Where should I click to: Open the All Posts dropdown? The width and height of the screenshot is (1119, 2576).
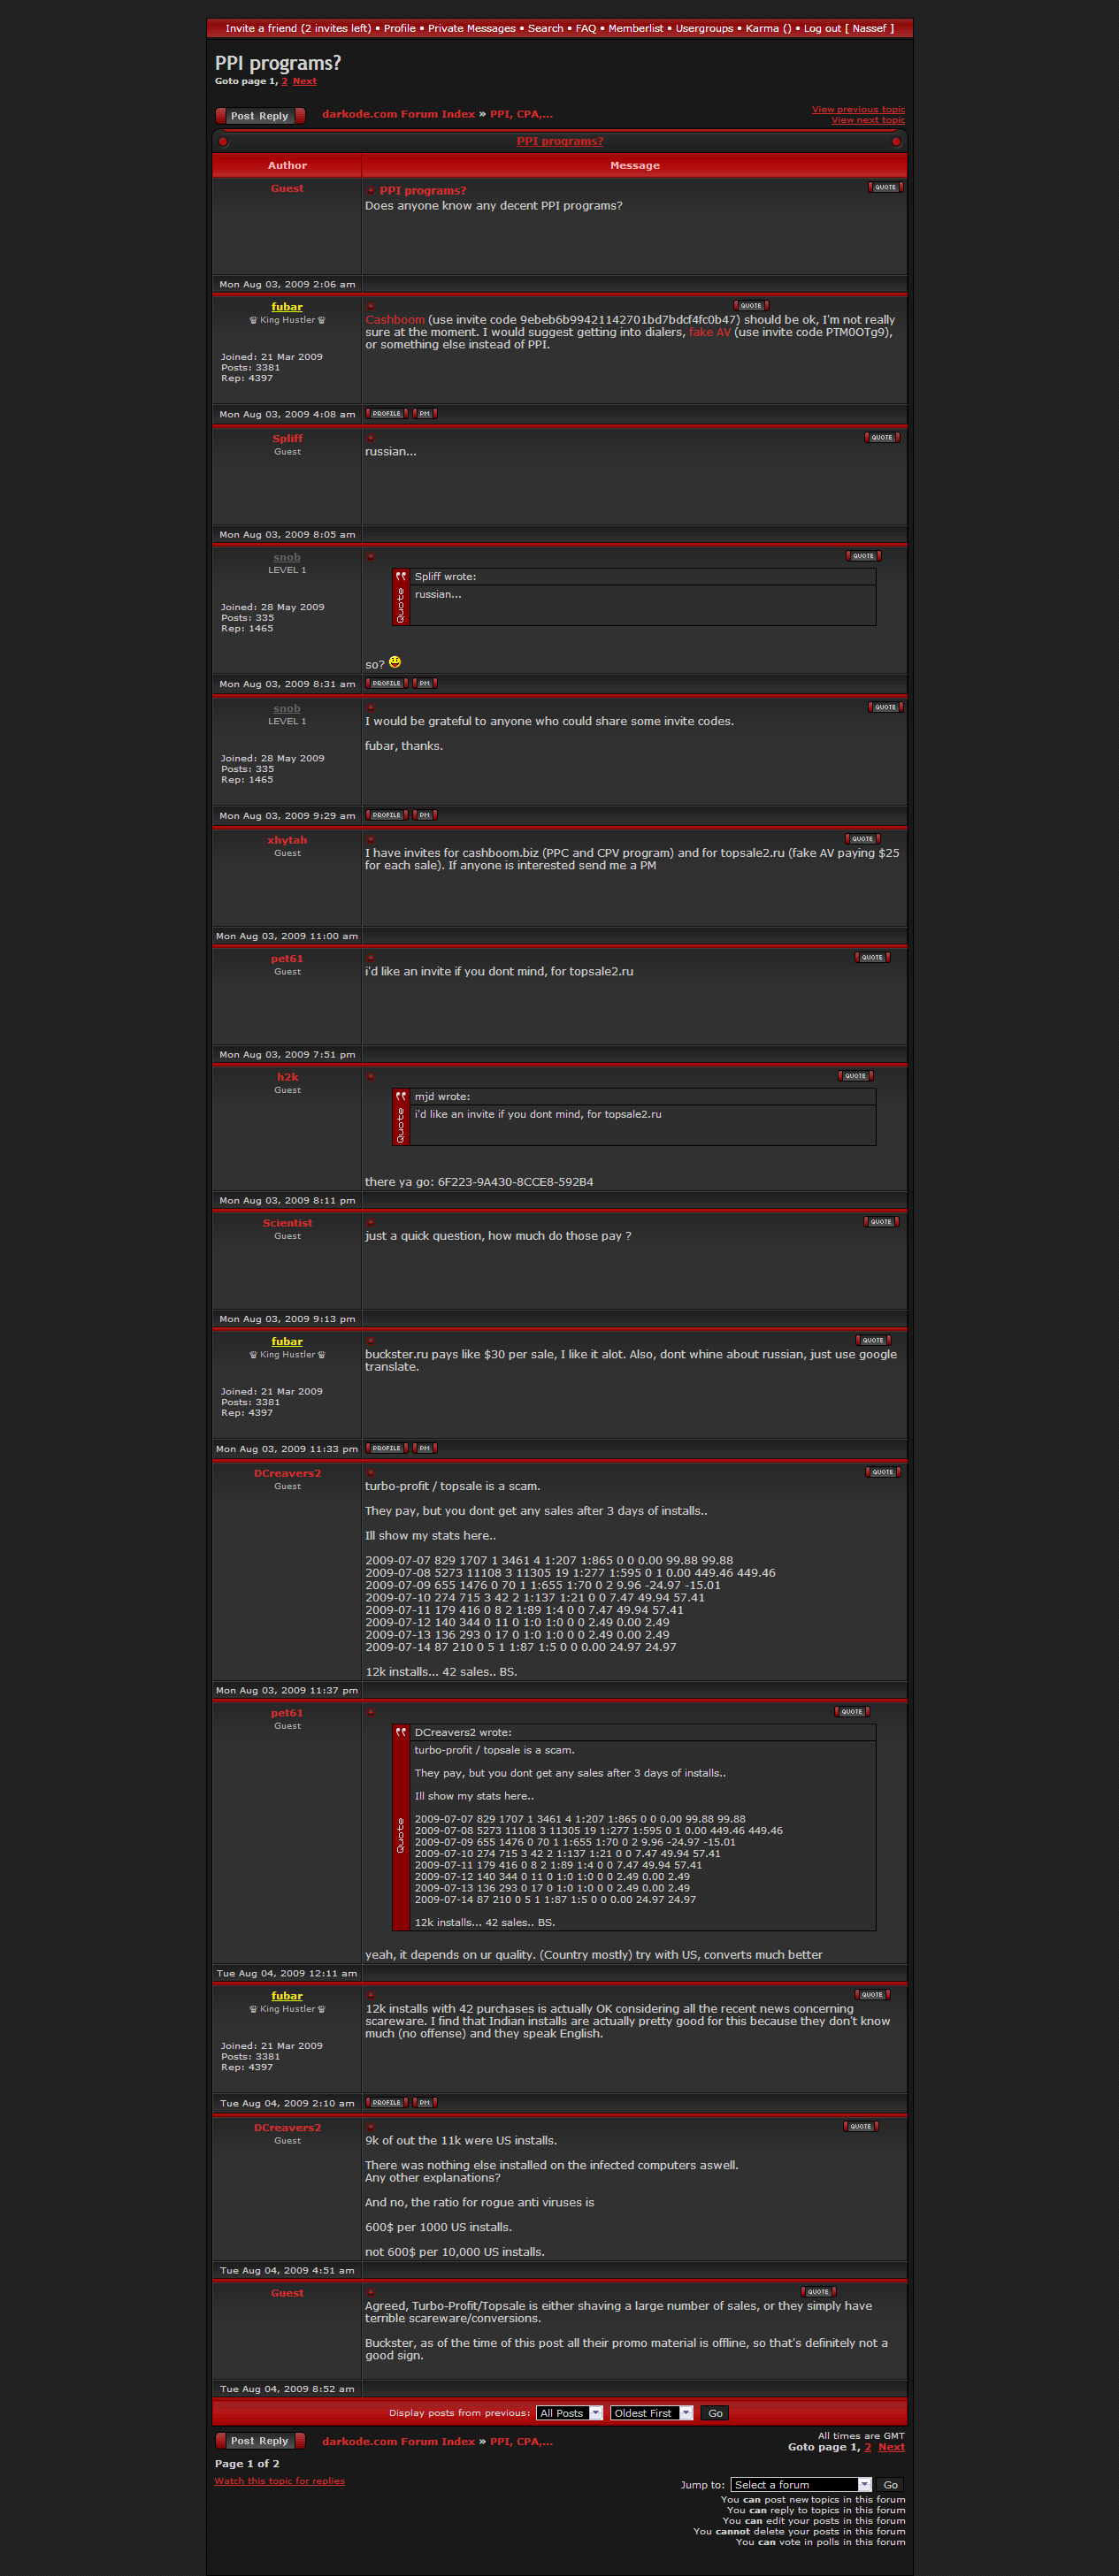pos(569,2413)
